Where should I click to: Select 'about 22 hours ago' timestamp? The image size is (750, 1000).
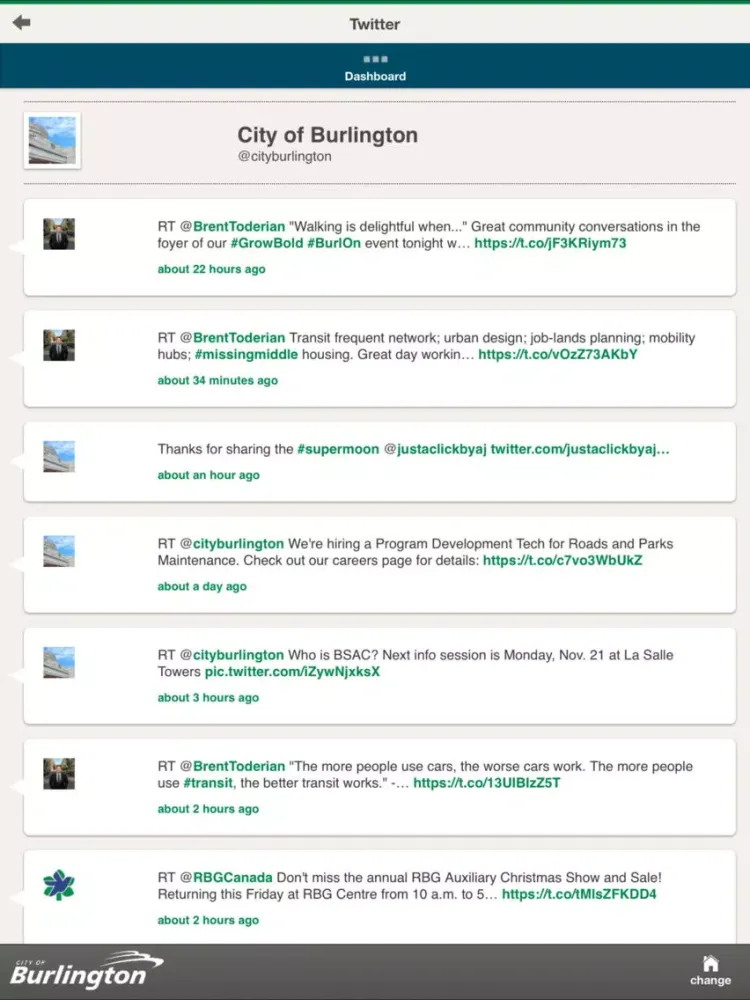click(x=211, y=269)
